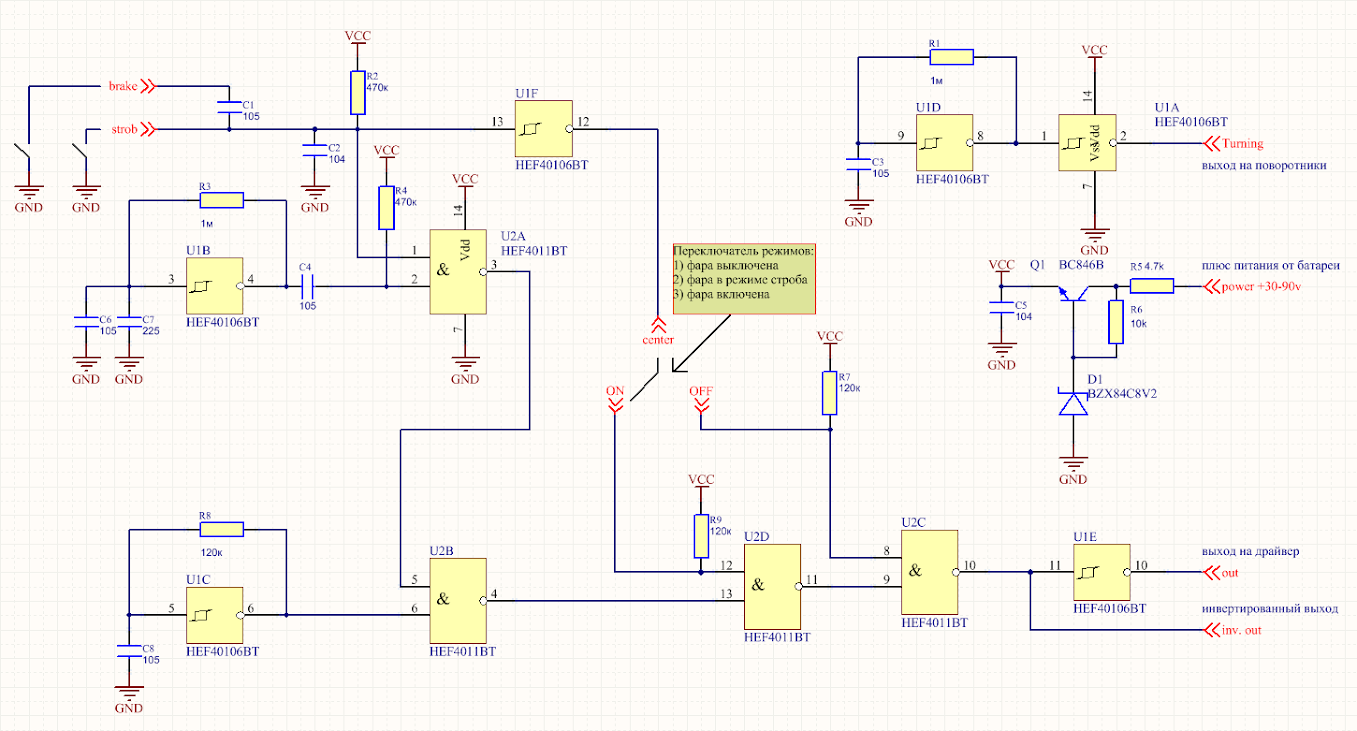The height and width of the screenshot is (731, 1357).
Task: Click the 'BZX84C8V2' diode label
Action: click(x=1121, y=394)
